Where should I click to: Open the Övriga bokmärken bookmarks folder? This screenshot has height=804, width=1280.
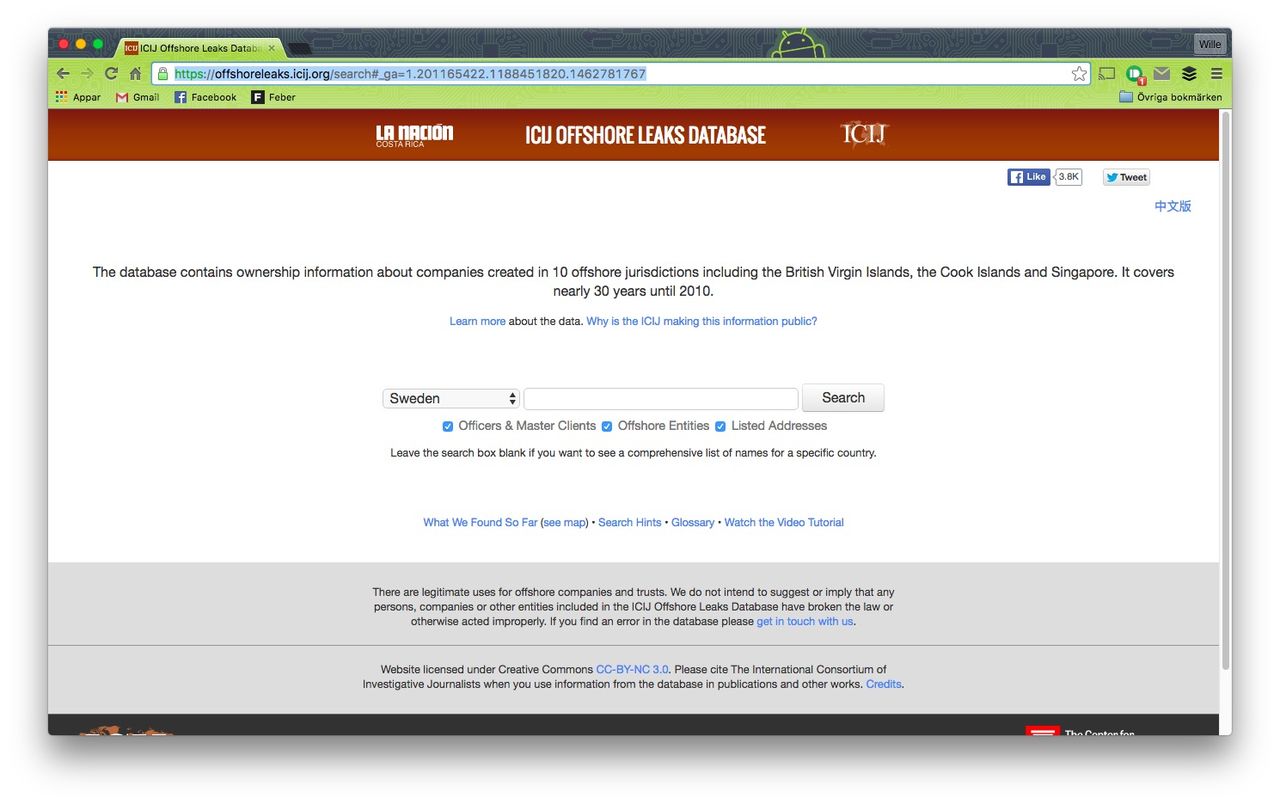coord(1170,97)
